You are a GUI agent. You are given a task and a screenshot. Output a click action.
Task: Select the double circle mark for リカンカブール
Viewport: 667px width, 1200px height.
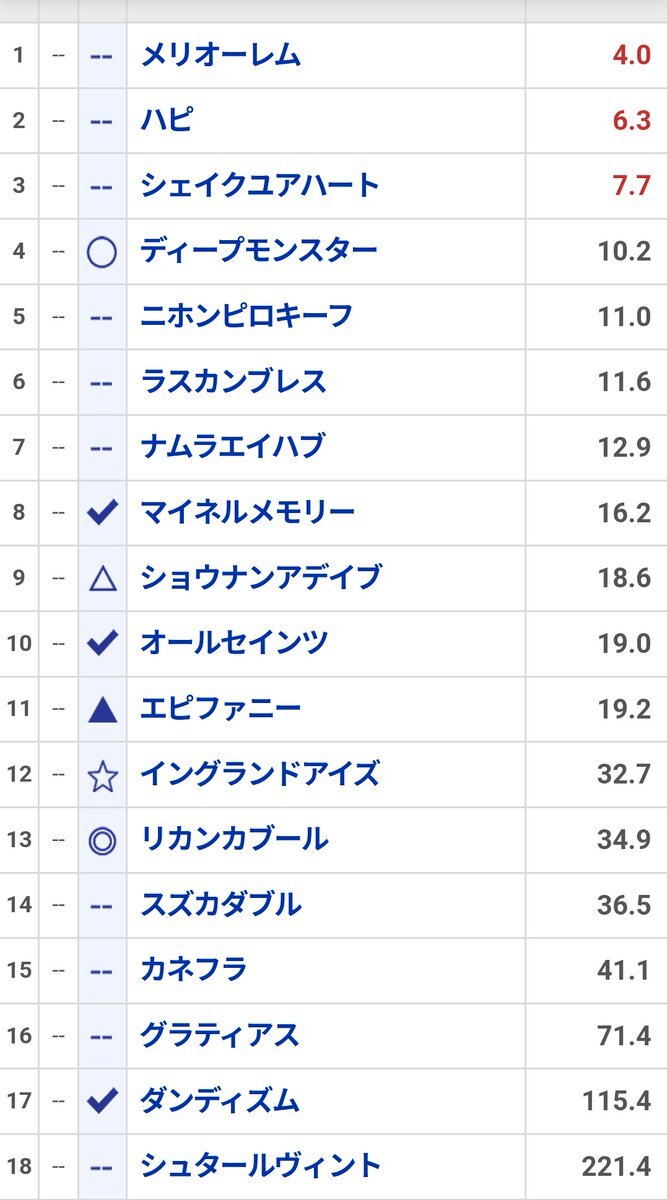coord(102,840)
